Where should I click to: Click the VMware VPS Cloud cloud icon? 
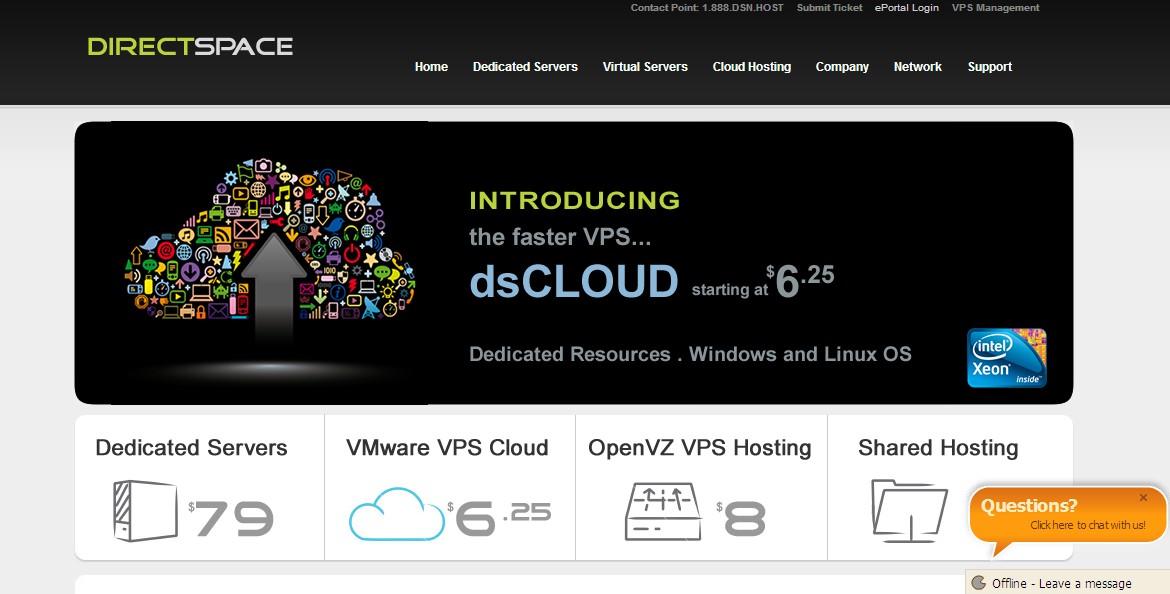coord(396,513)
